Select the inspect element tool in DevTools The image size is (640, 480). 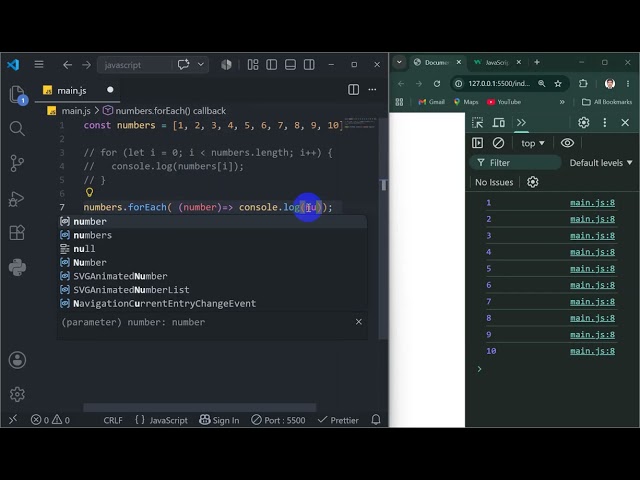click(x=477, y=122)
